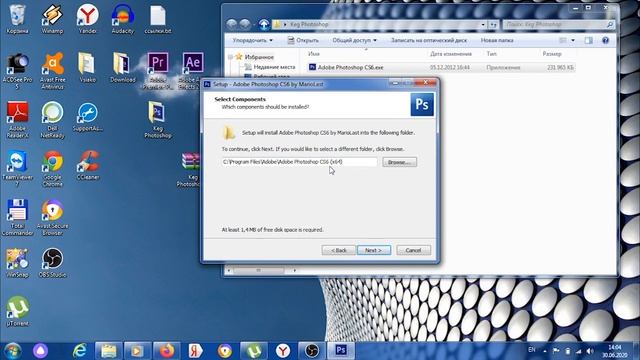The height and width of the screenshot is (360, 640).
Task: Click the Explorer search box
Action: pyautogui.click(x=558, y=24)
